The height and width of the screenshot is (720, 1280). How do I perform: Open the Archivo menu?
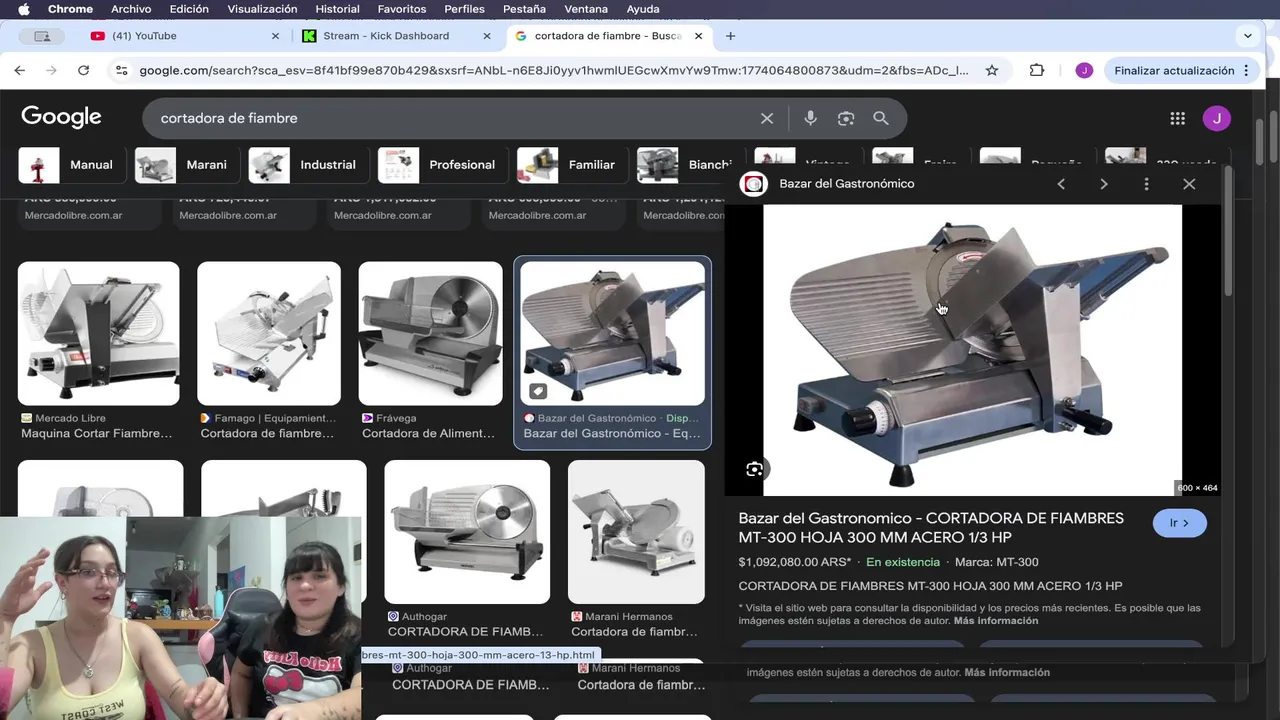click(x=131, y=9)
